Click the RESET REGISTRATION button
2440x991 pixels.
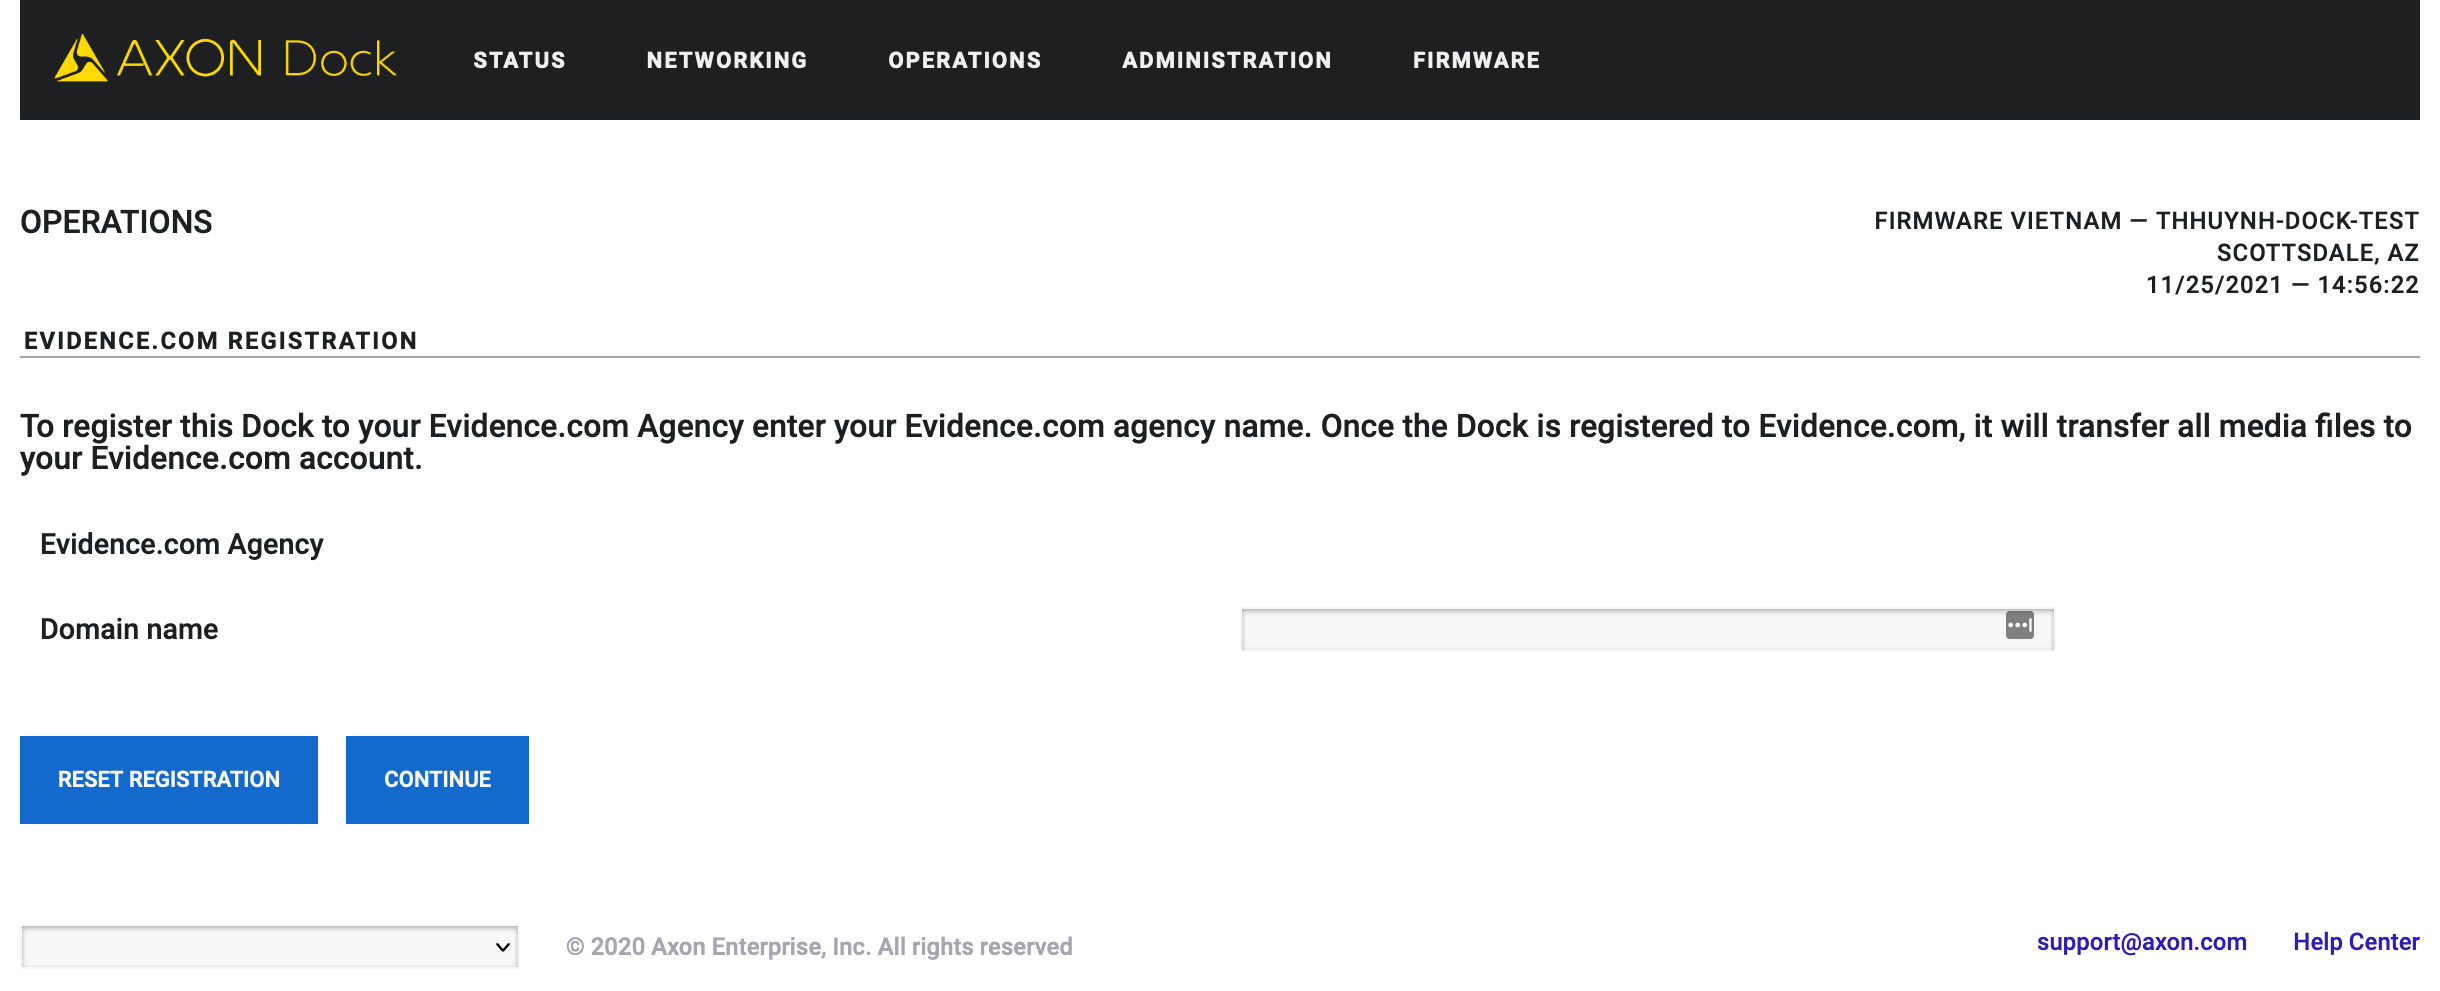(x=169, y=780)
